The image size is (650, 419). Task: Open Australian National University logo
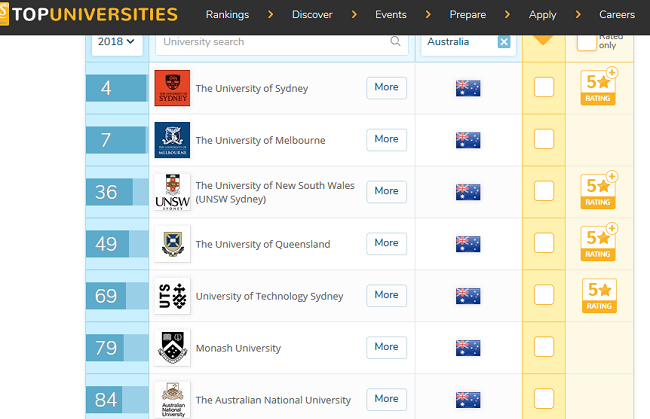pos(172,400)
